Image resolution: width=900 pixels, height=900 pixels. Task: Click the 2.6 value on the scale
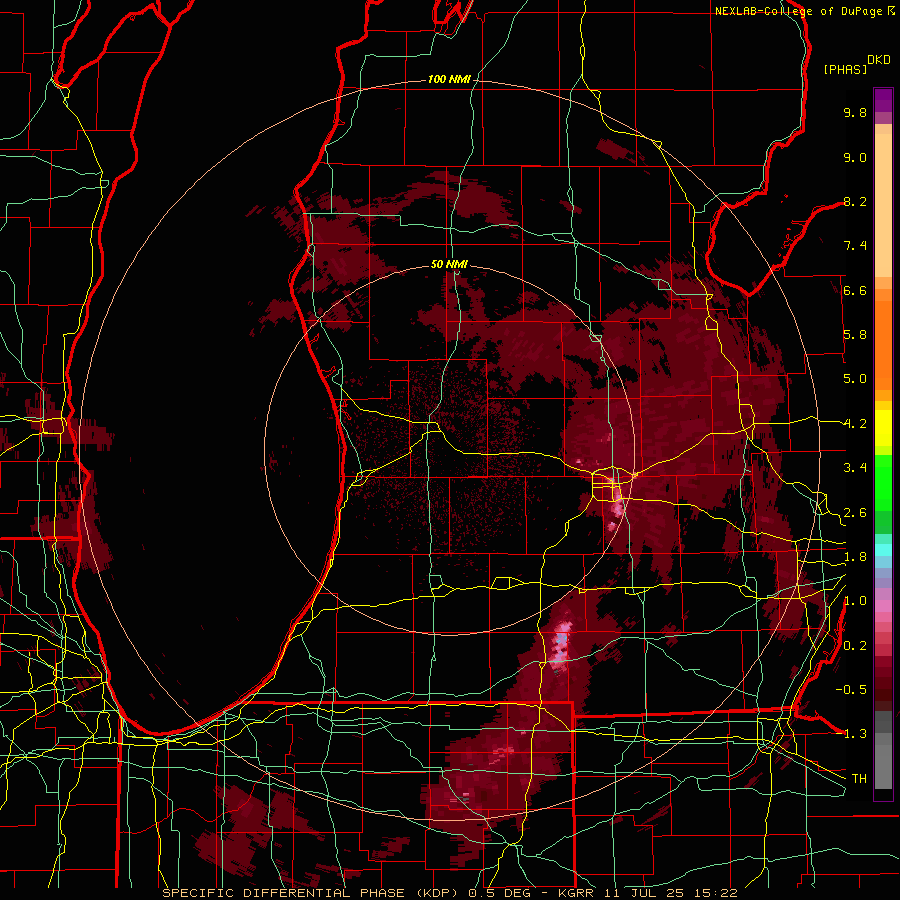[x=855, y=513]
